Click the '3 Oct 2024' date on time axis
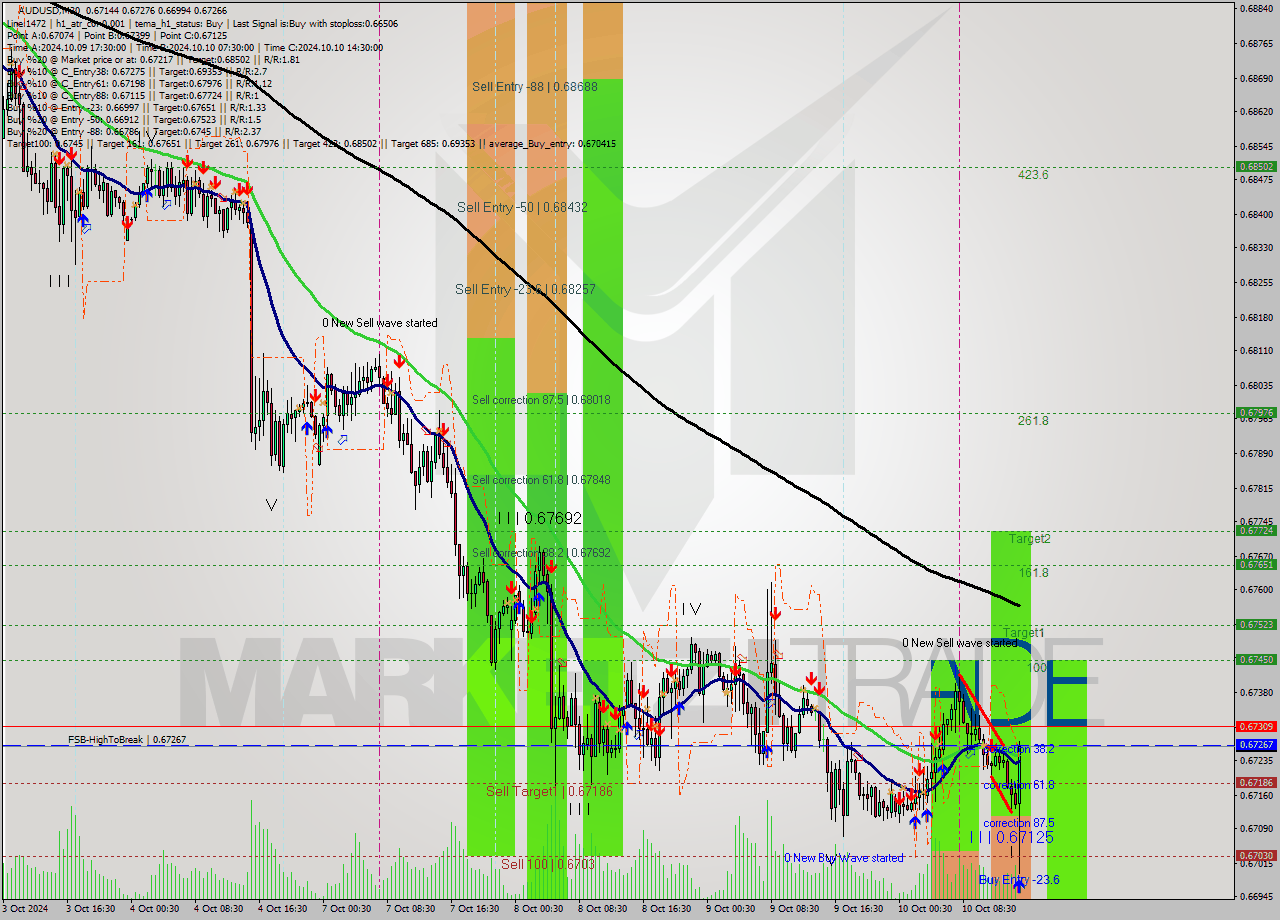 coord(25,909)
